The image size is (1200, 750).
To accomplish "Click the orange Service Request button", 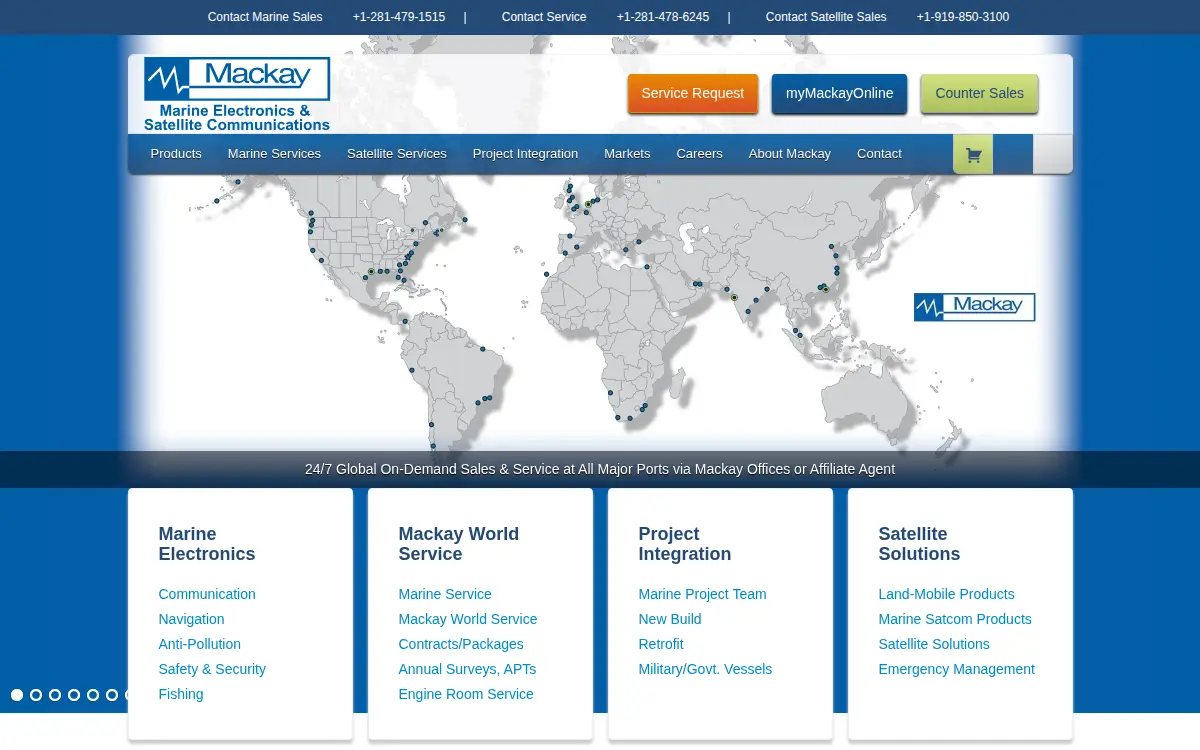I will click(x=693, y=93).
